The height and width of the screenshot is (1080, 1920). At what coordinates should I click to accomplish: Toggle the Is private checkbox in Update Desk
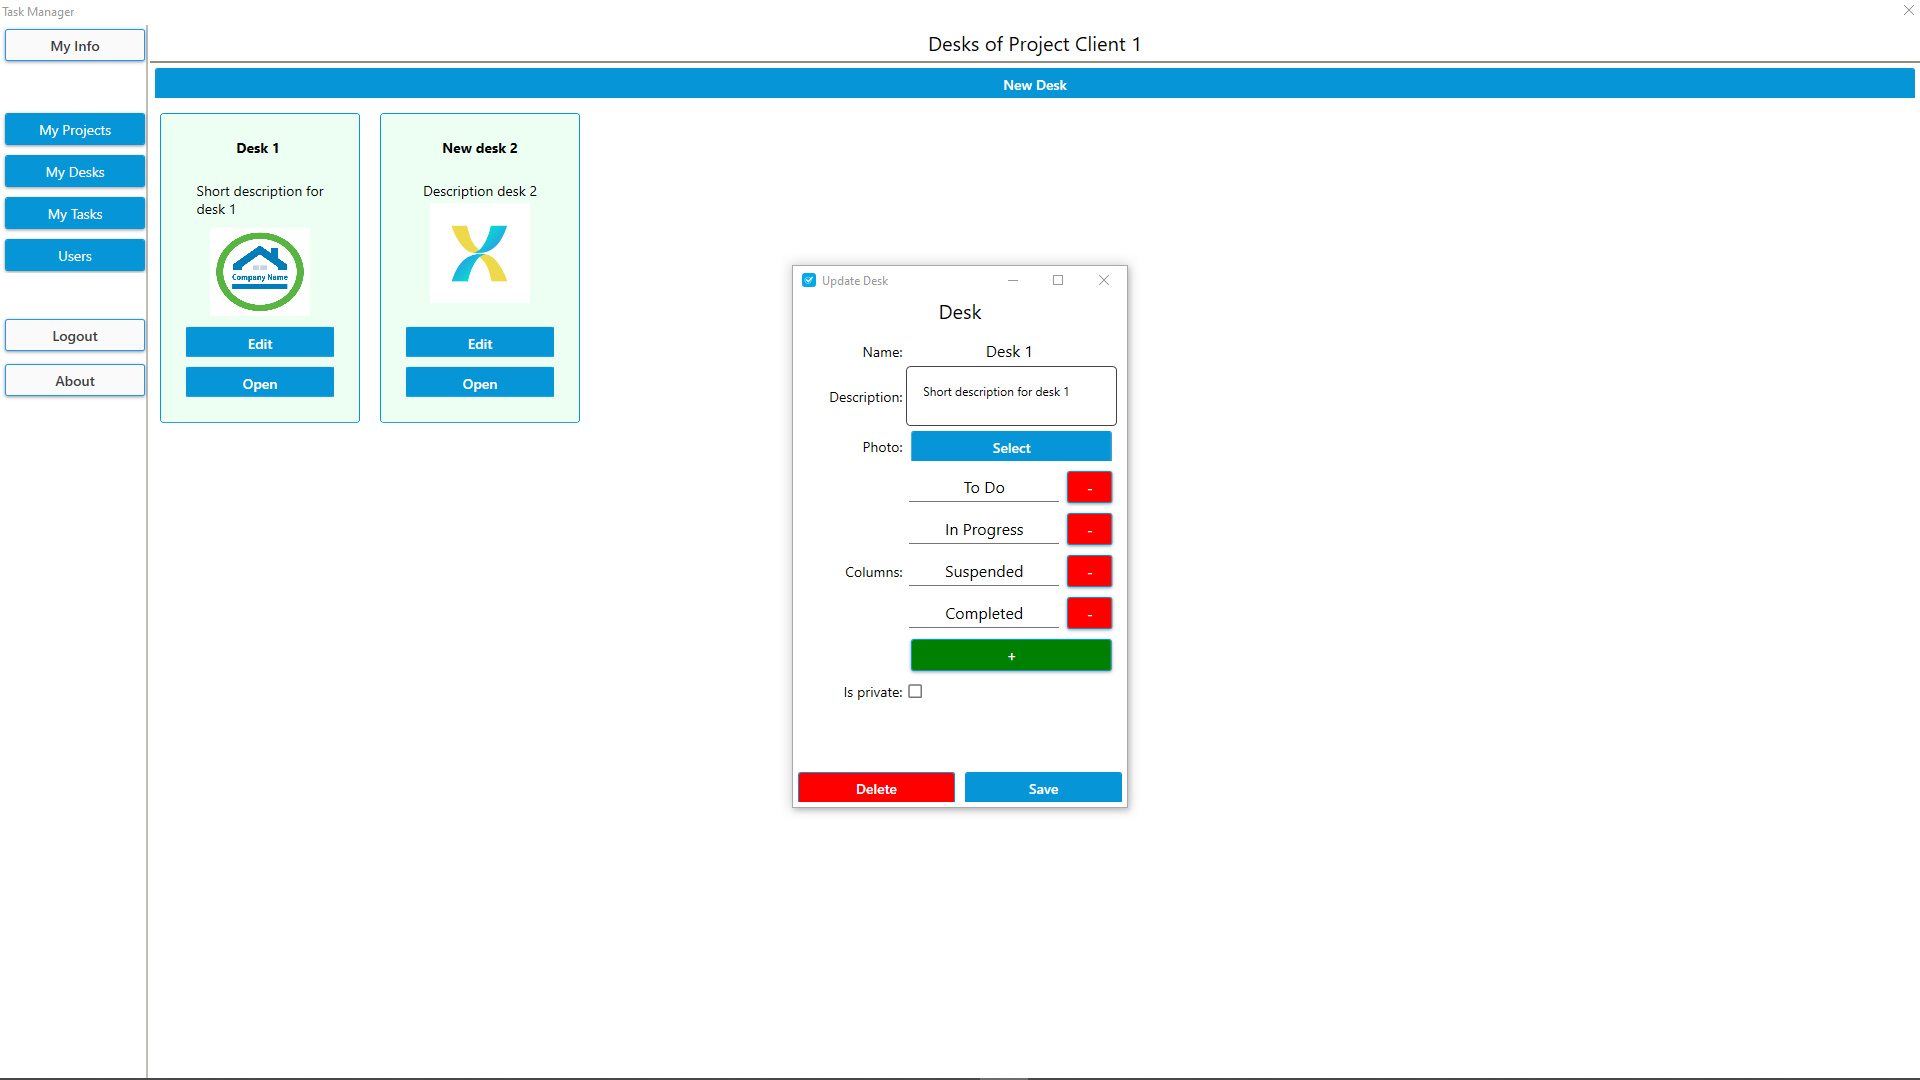coord(914,691)
